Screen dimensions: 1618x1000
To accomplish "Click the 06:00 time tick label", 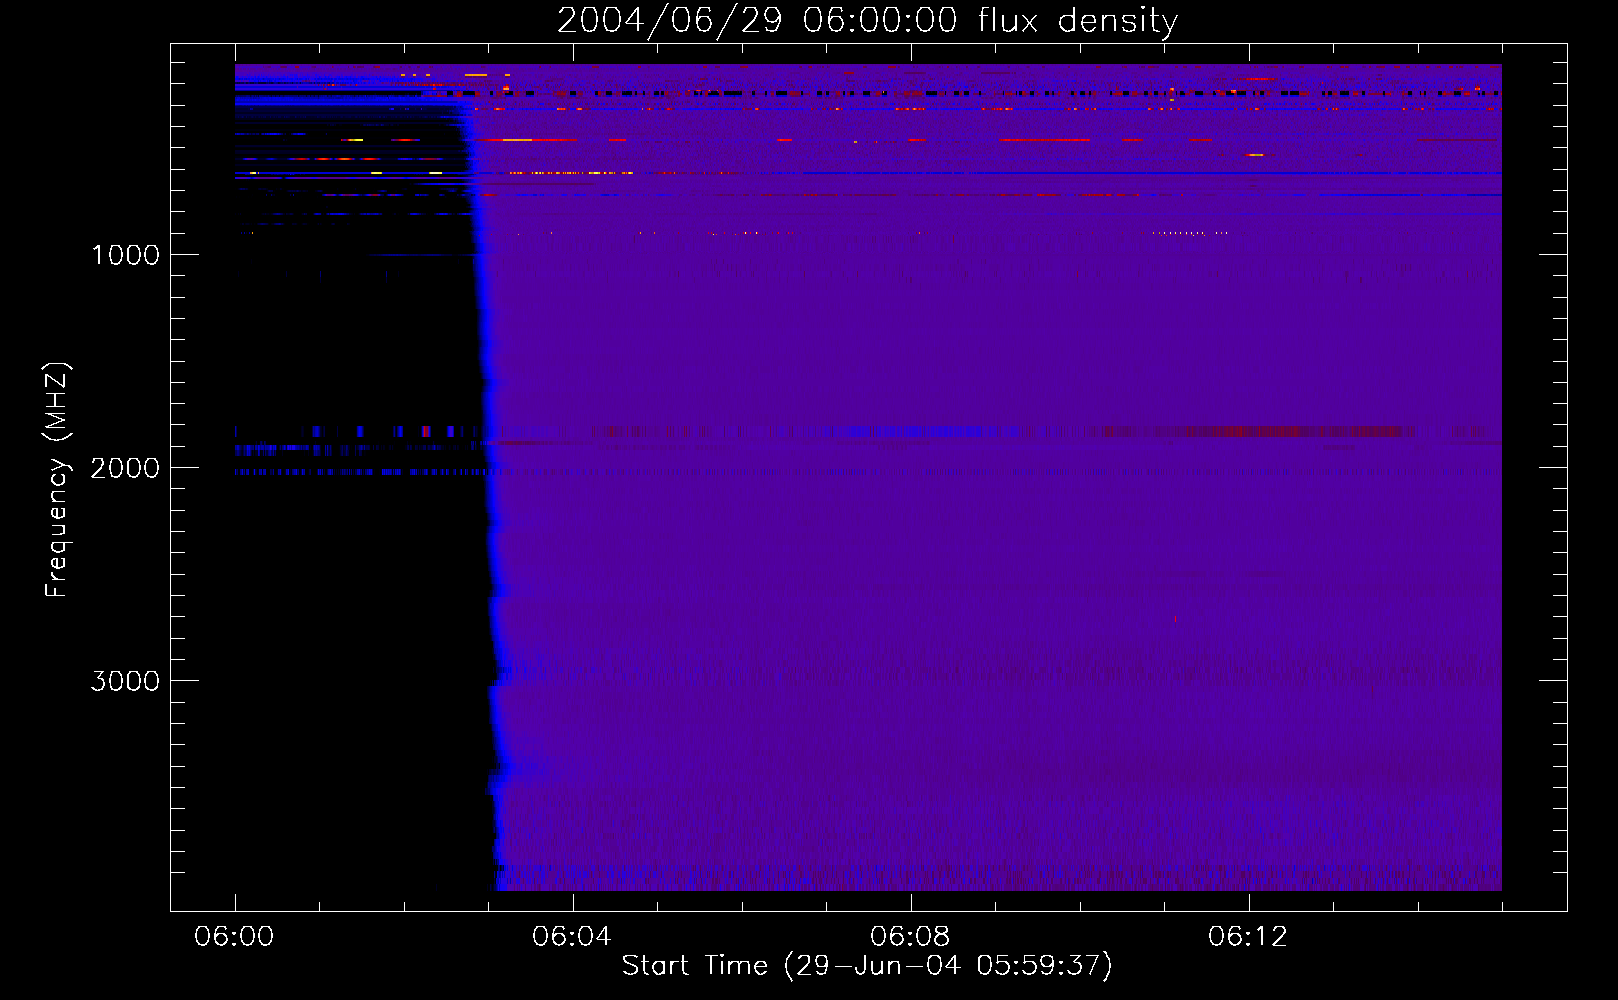I will pyautogui.click(x=235, y=937).
